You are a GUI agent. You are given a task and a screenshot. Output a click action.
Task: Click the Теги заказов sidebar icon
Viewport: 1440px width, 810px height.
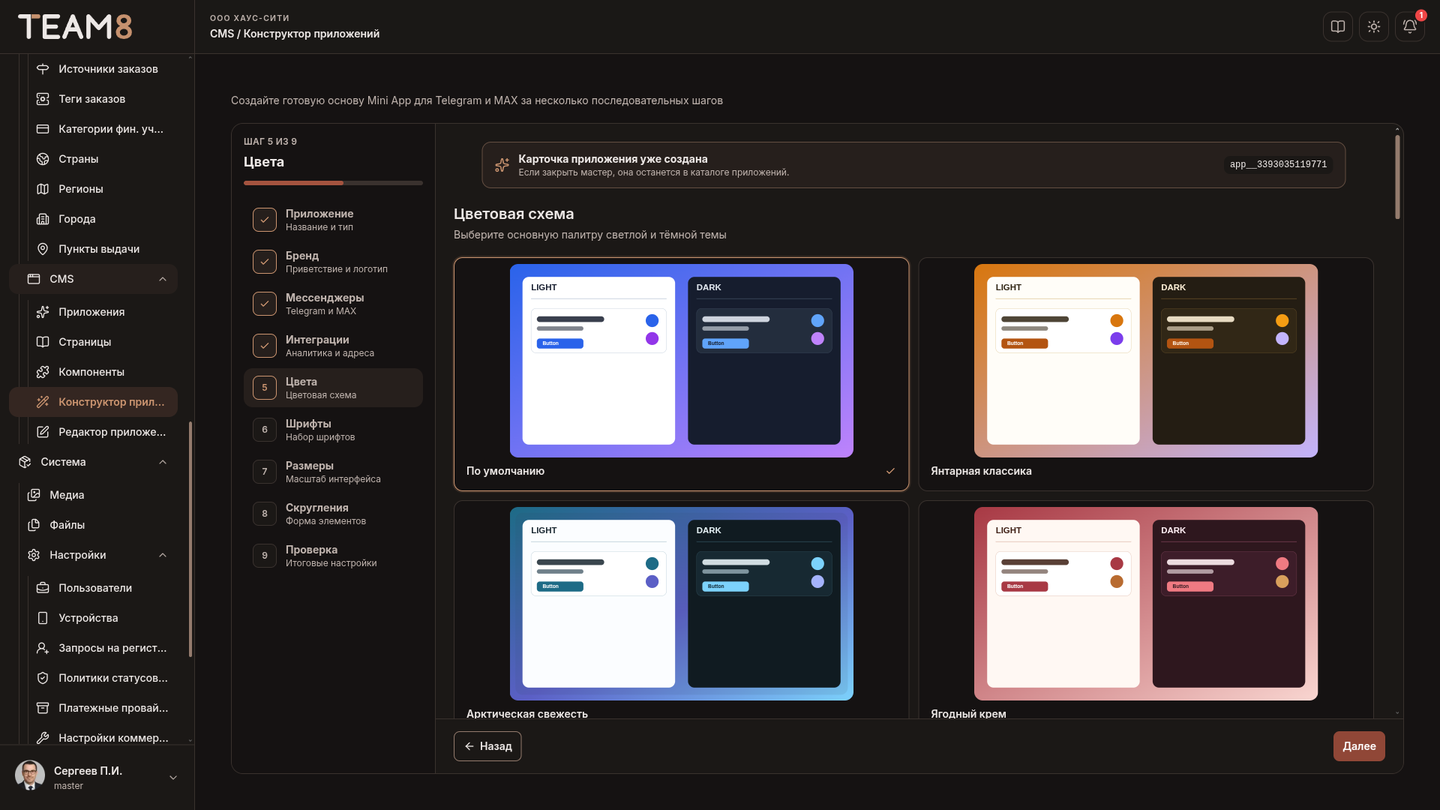42,99
